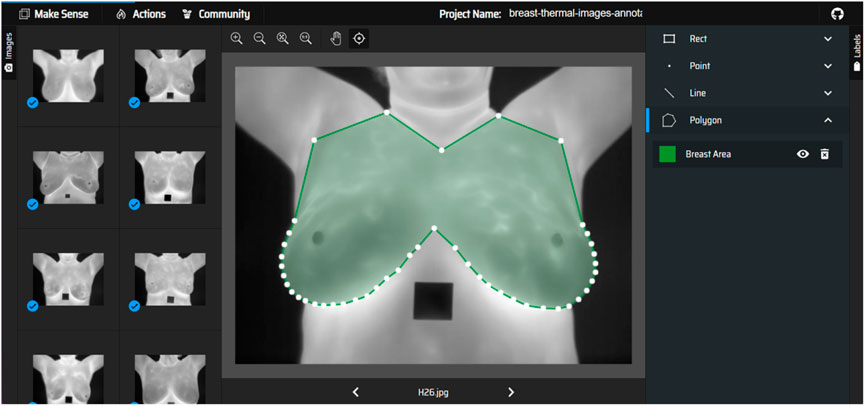865x406 pixels.
Task: Click the 1:1 max zoom icon
Action: pos(306,38)
